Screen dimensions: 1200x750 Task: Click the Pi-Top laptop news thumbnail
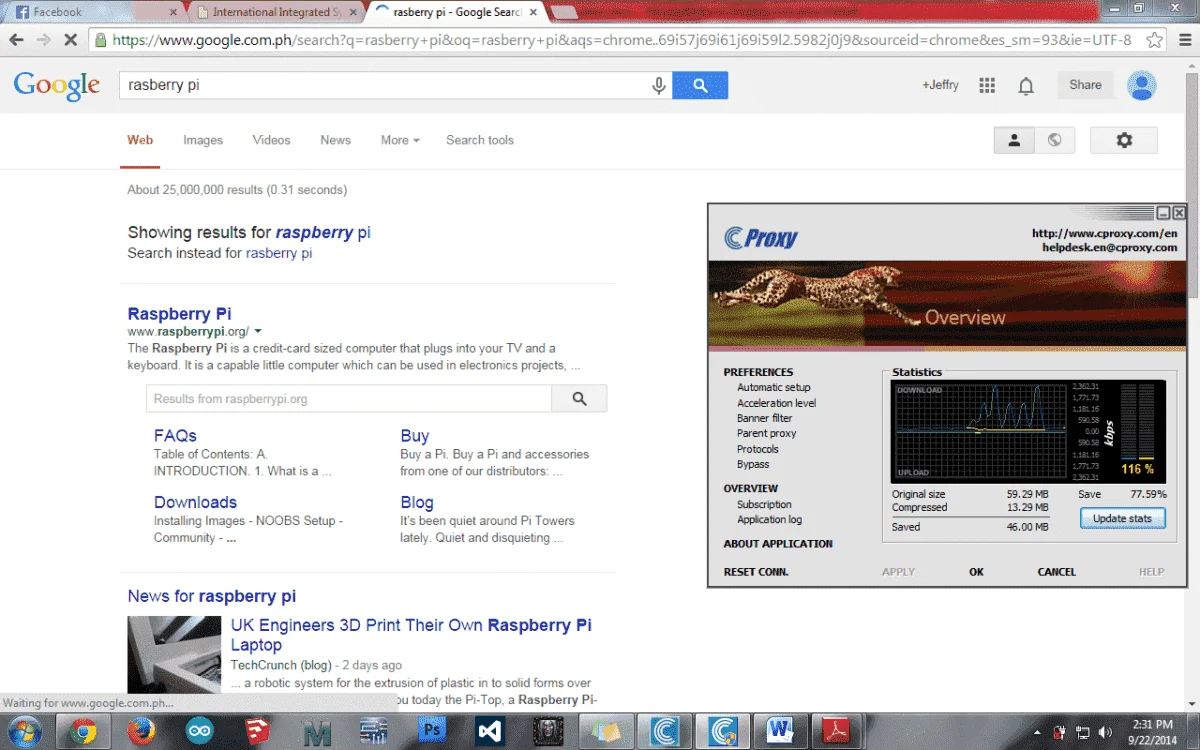point(174,655)
